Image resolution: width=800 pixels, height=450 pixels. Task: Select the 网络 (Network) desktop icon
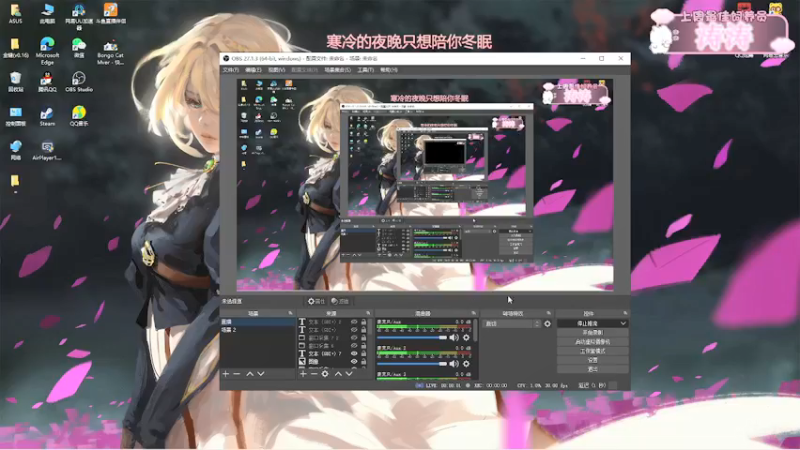(15, 150)
